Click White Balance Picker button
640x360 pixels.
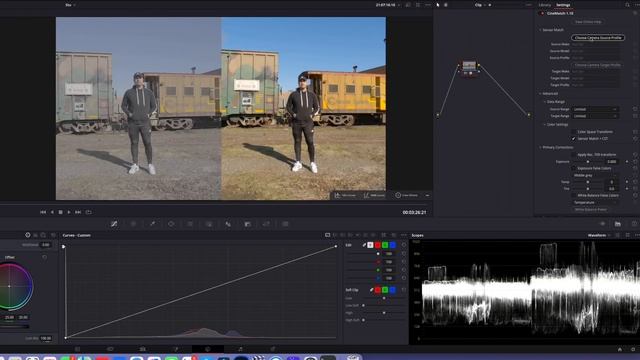(x=591, y=209)
